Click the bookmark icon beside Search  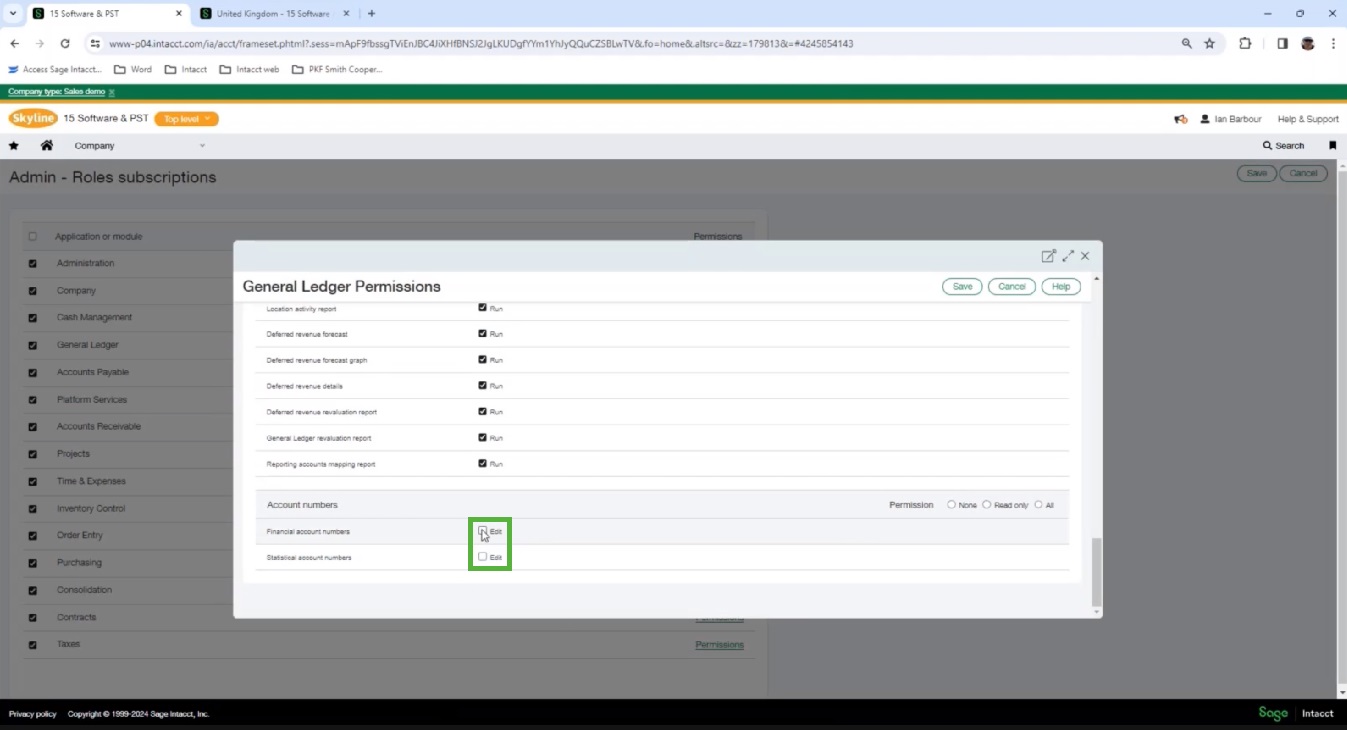point(1333,145)
